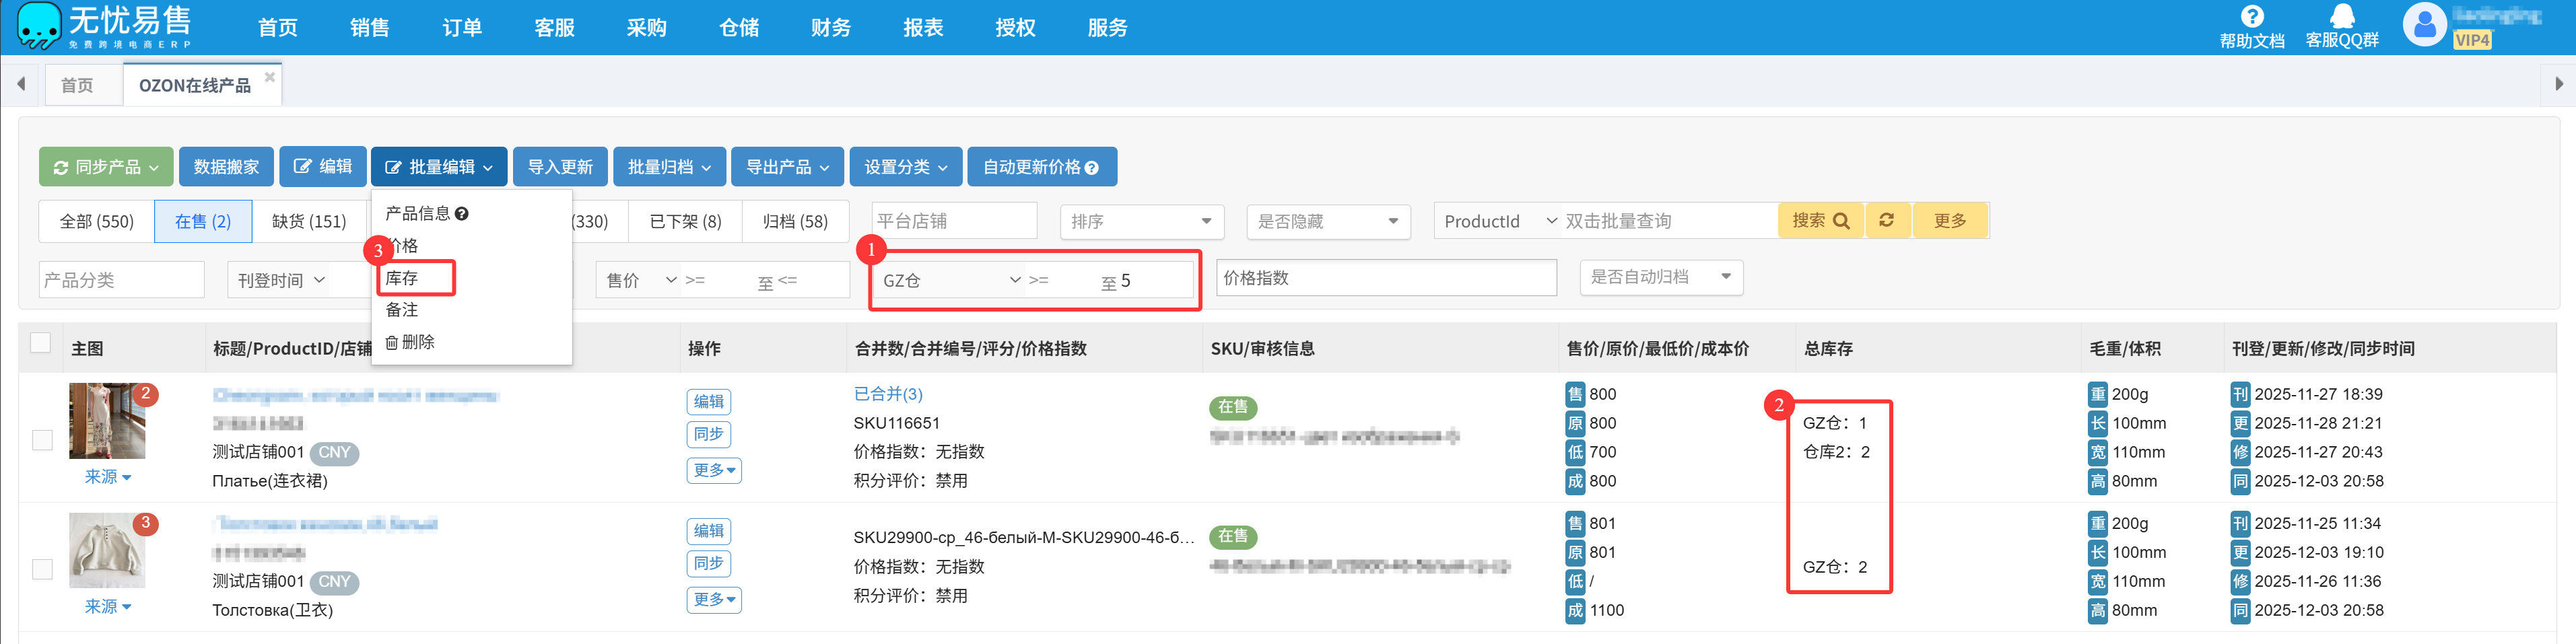This screenshot has width=2576, height=644.
Task: Open the customer service QQ group bell icon
Action: (2341, 17)
